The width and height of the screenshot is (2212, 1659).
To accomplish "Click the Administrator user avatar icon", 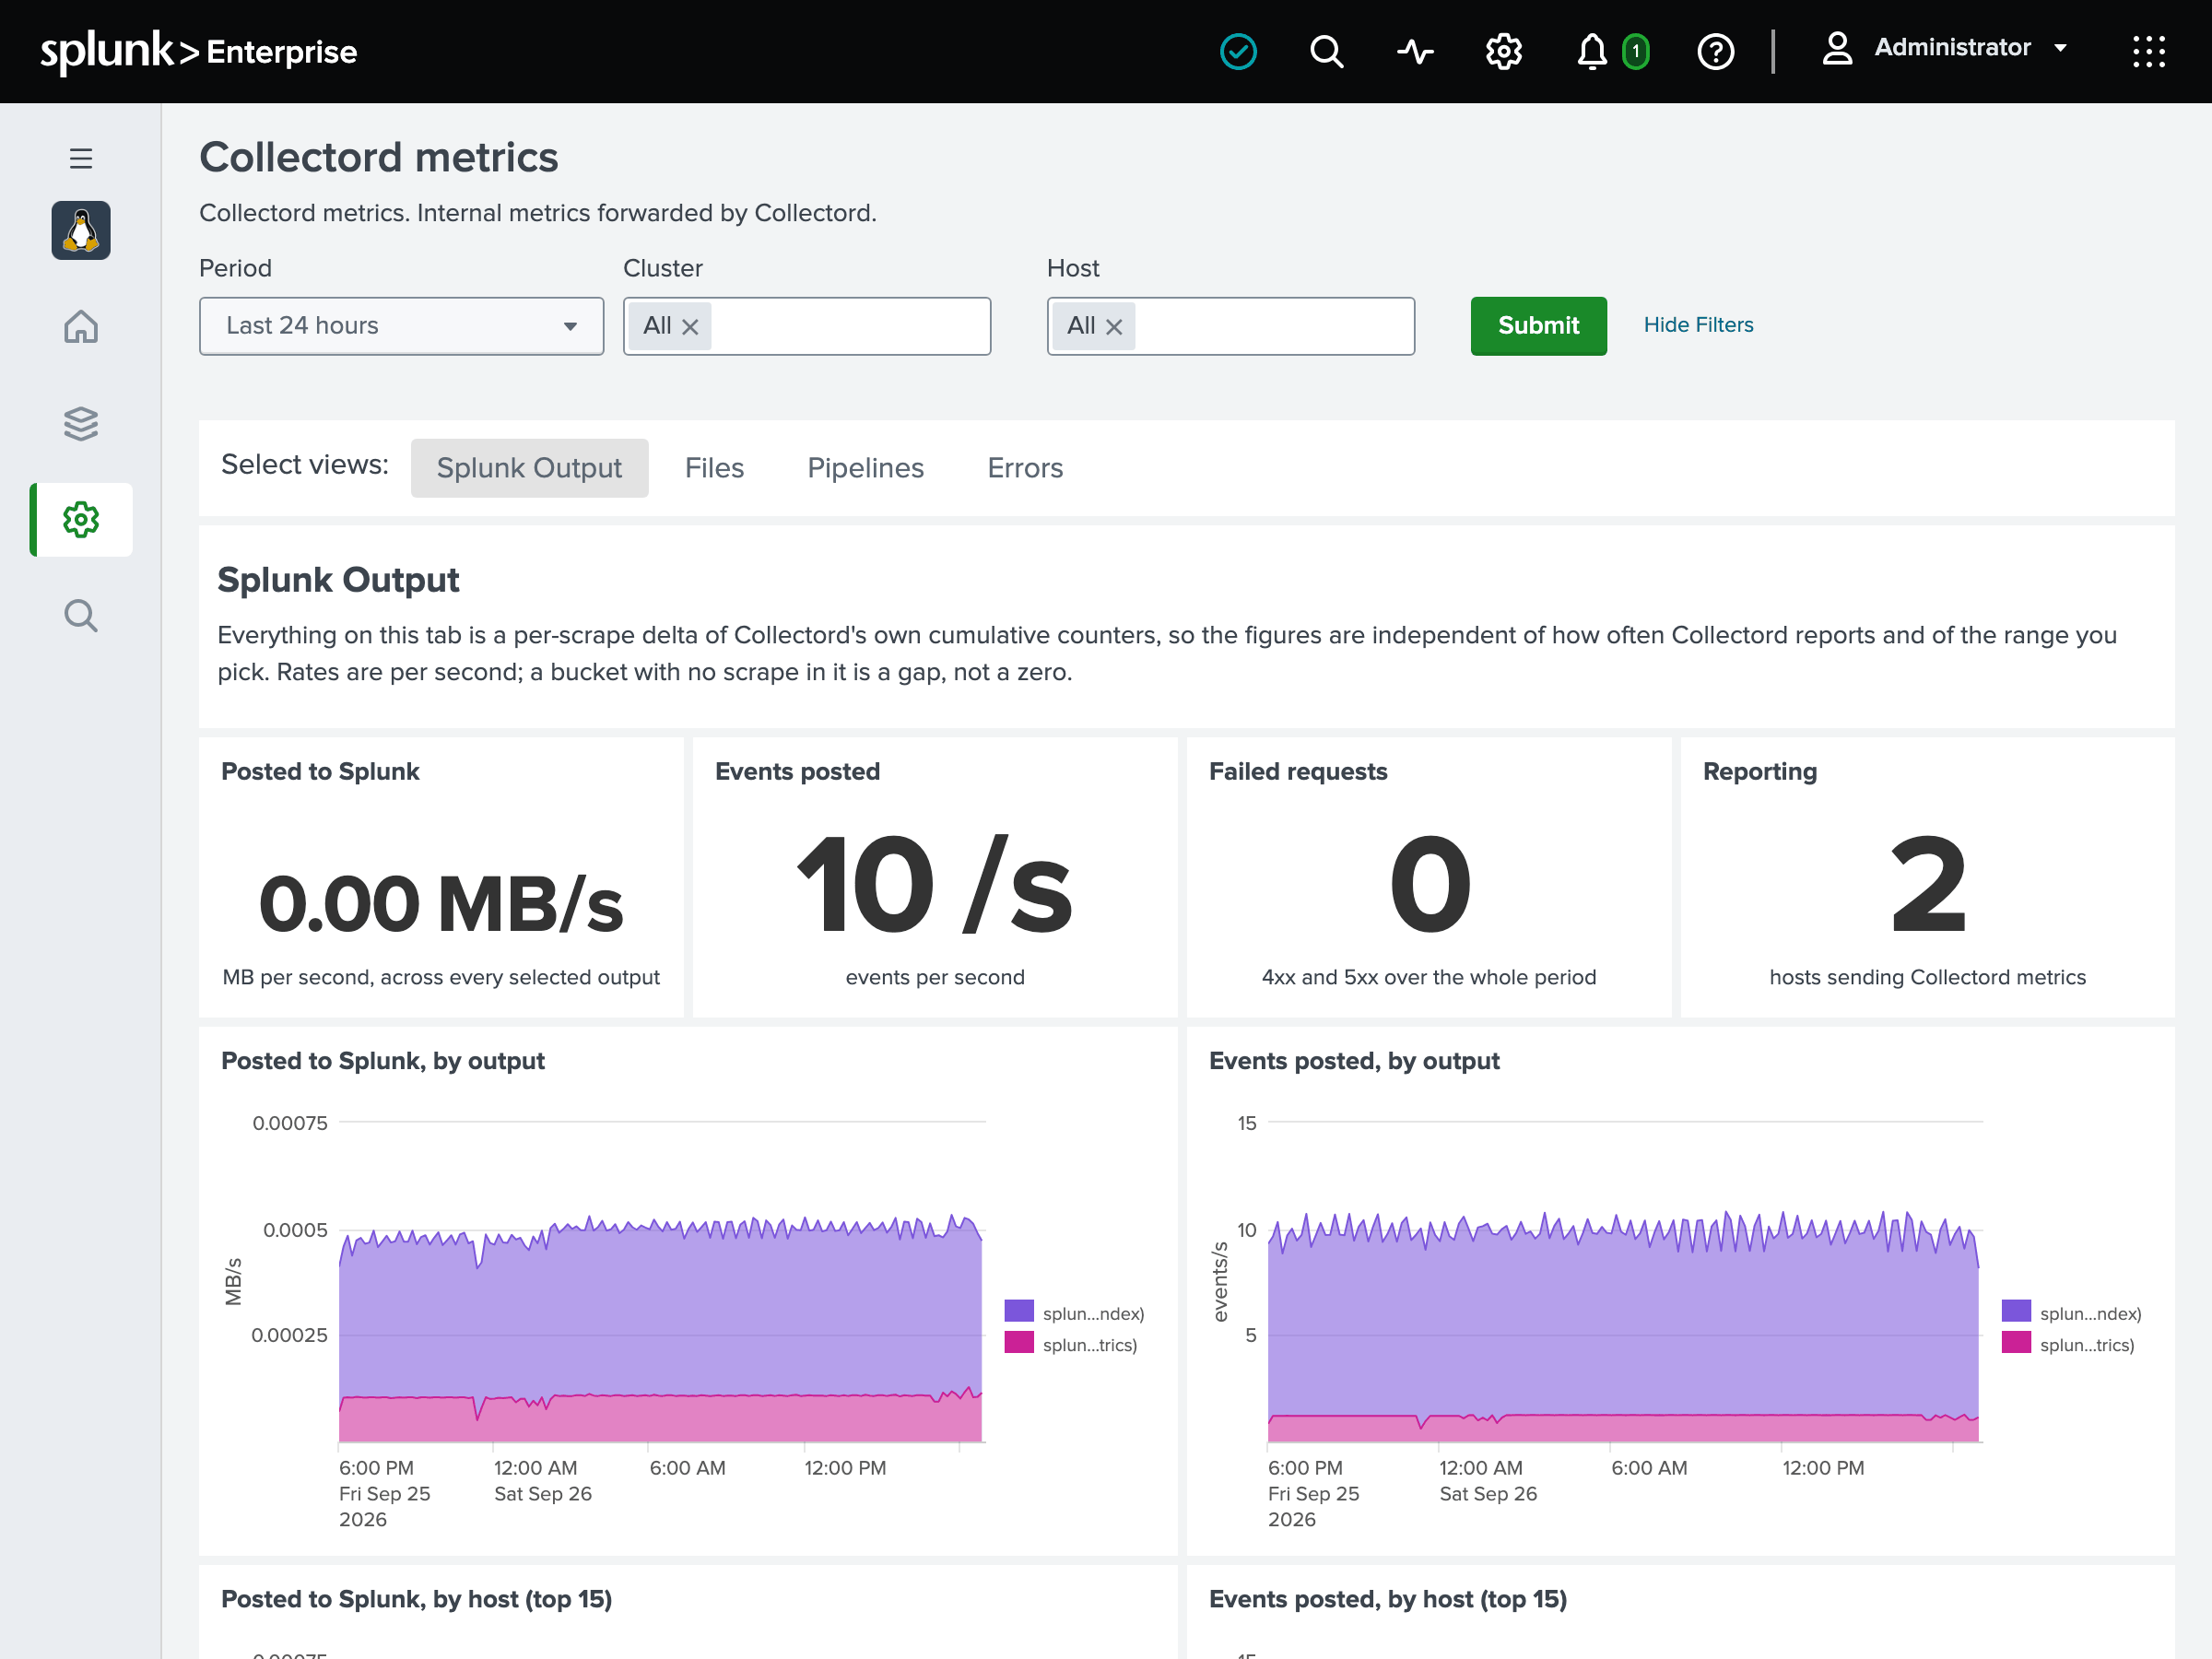I will pos(1836,48).
